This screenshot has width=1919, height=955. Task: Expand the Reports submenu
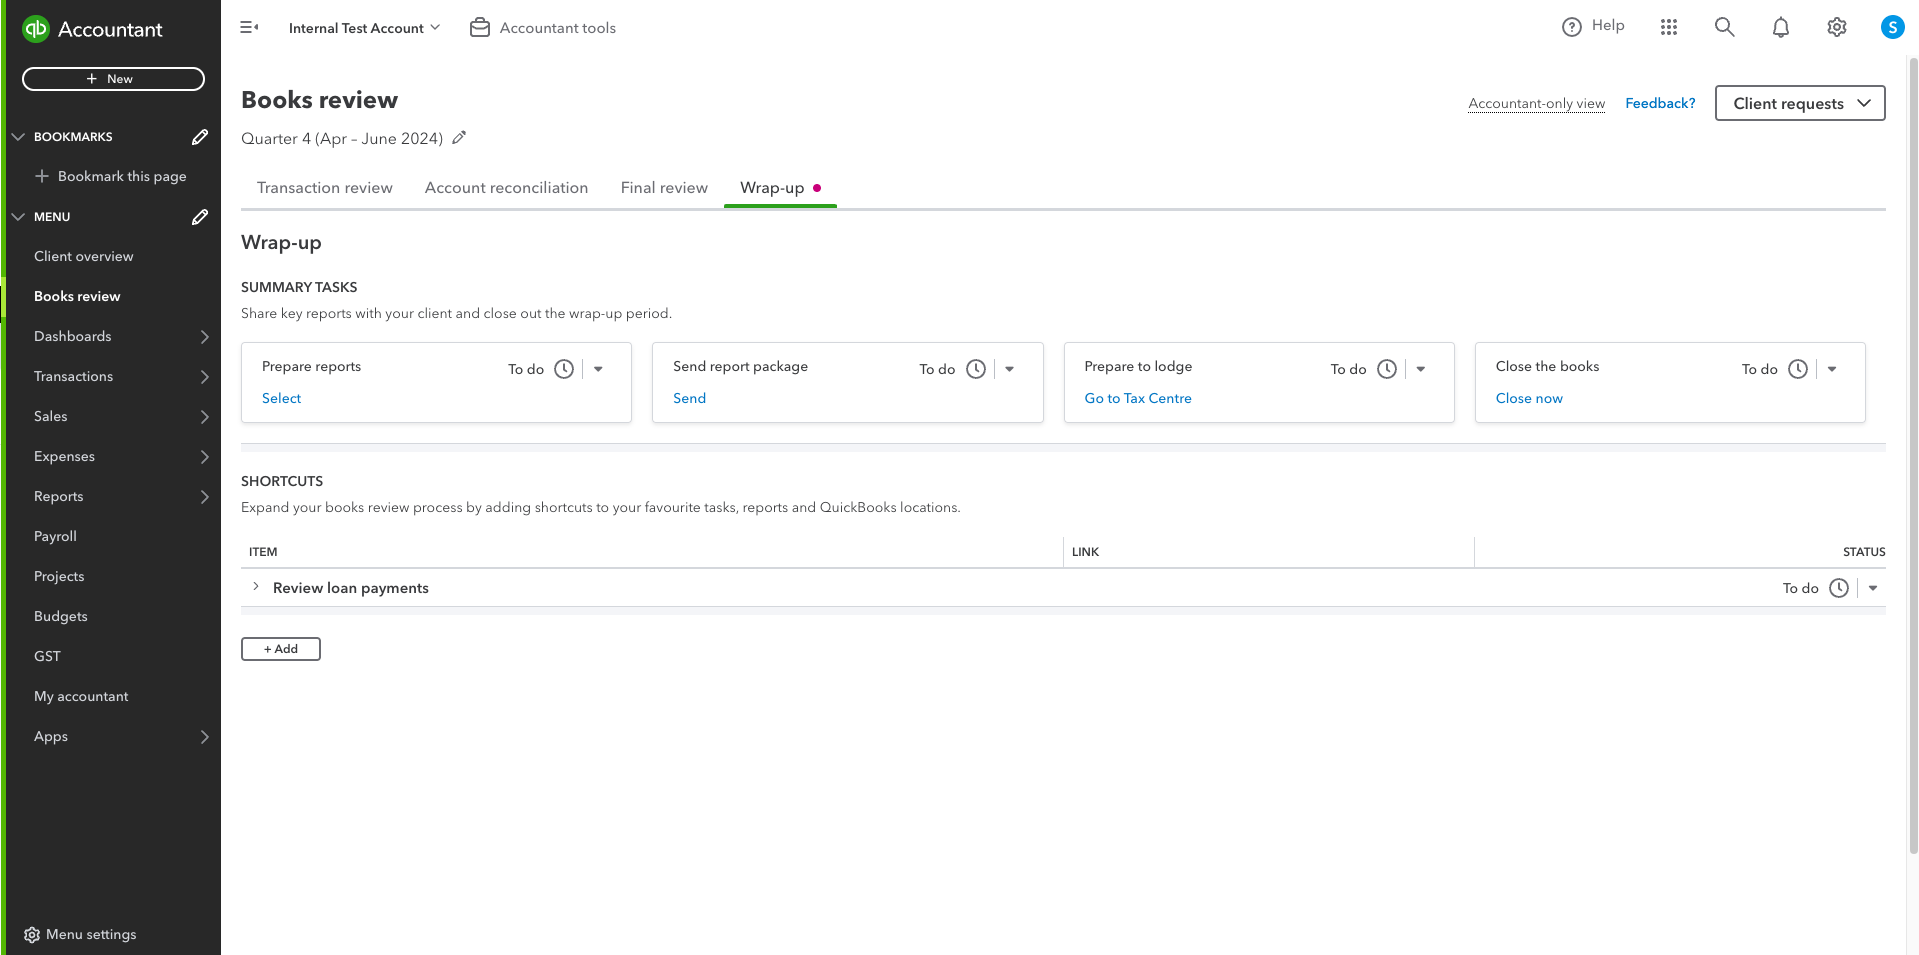coord(204,497)
